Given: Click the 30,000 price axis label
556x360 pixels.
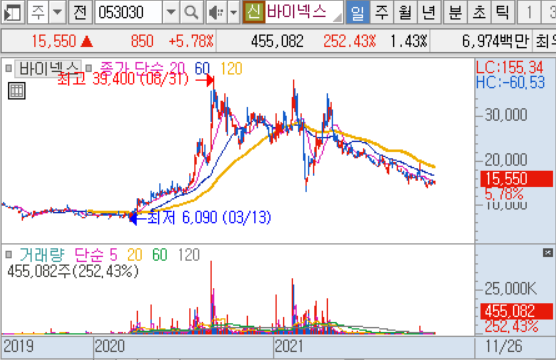Looking at the screenshot, I should [x=506, y=115].
